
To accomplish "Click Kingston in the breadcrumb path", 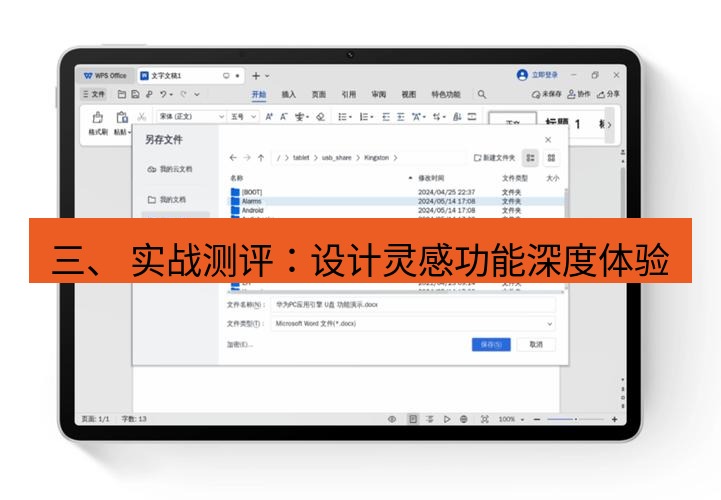I will coord(377,157).
